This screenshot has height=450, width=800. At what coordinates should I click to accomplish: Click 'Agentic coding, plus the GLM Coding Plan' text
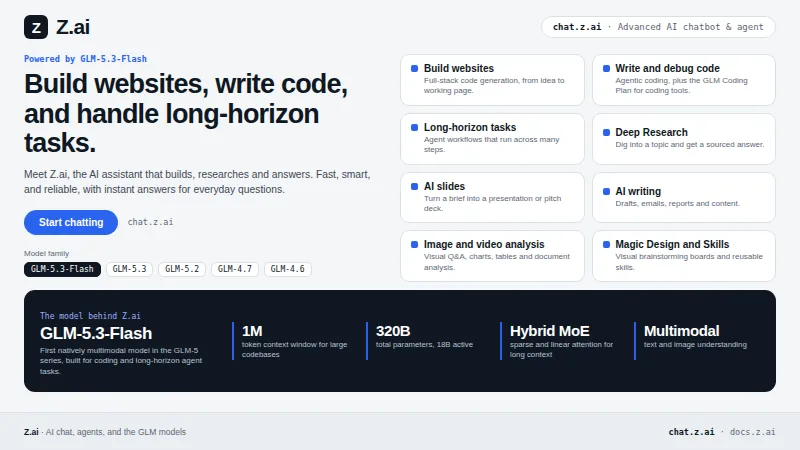point(681,86)
